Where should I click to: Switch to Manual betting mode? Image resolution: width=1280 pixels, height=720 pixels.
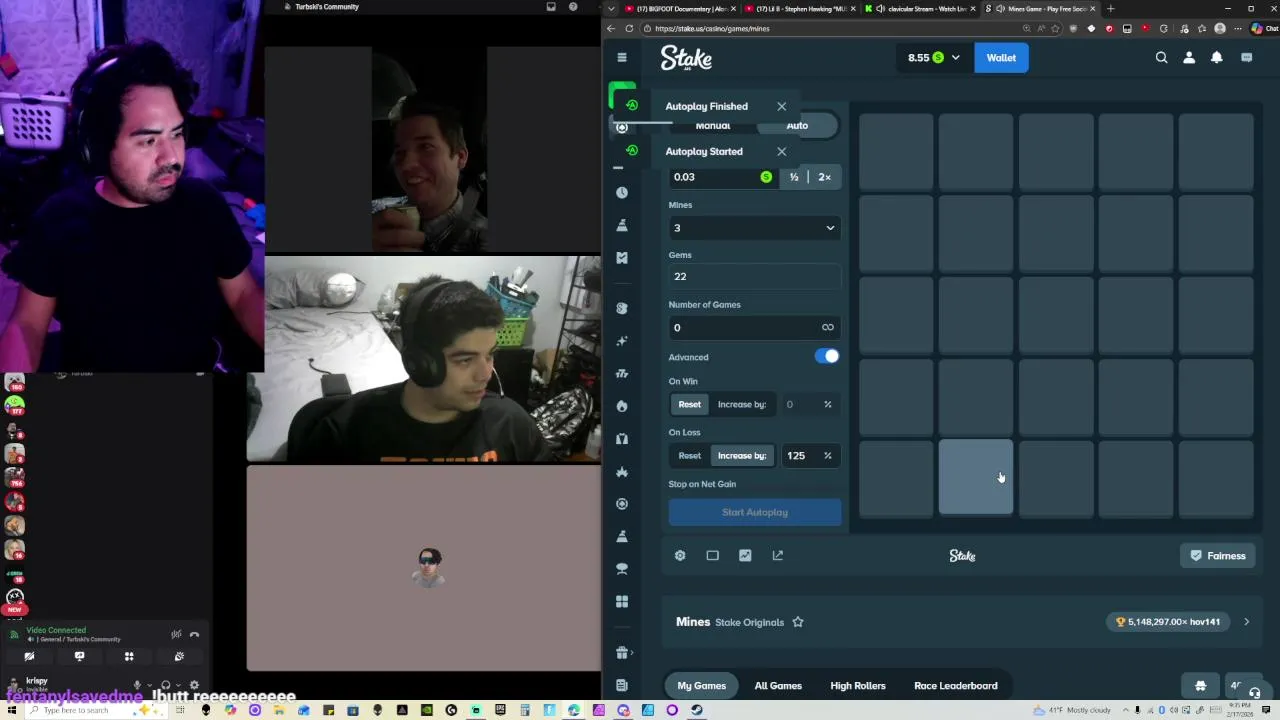(x=713, y=126)
